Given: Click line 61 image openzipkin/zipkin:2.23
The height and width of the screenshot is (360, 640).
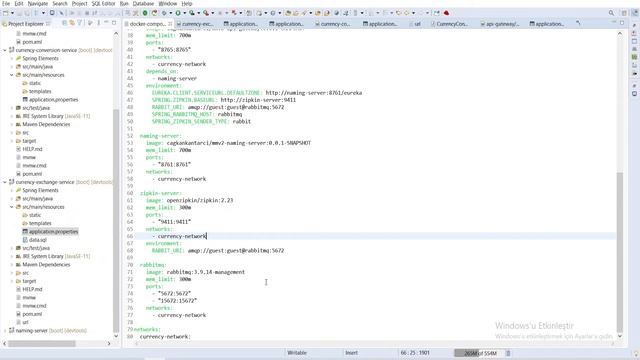Looking at the screenshot, I should (x=189, y=200).
